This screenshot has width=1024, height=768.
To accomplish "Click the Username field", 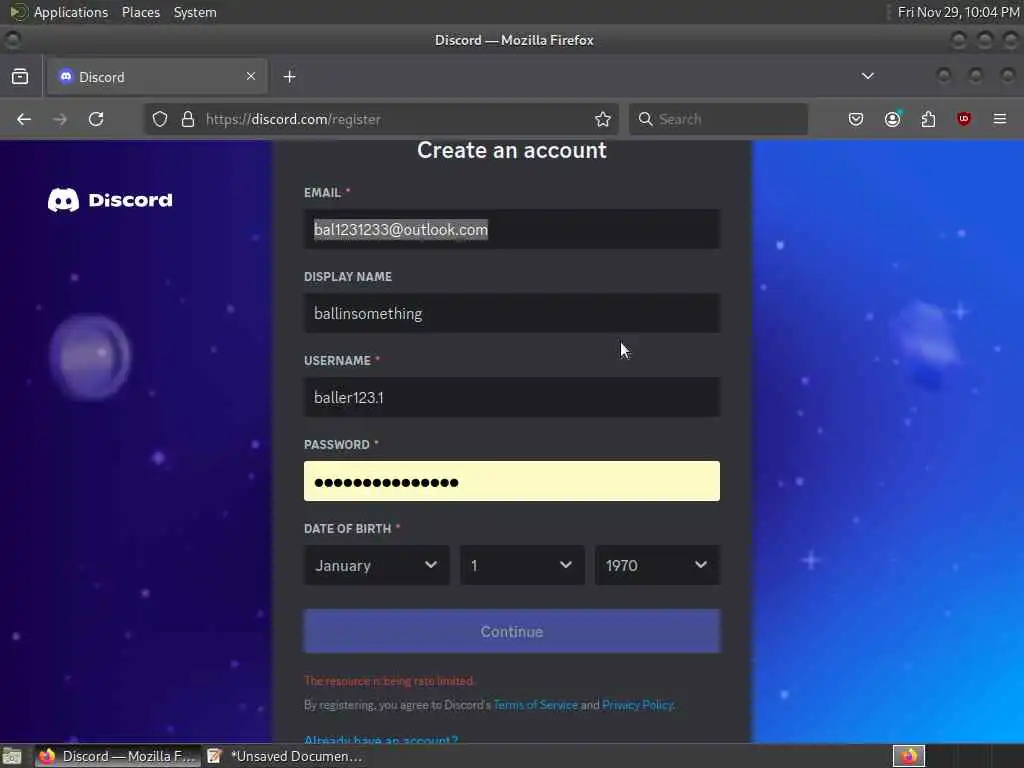I will click(x=512, y=397).
